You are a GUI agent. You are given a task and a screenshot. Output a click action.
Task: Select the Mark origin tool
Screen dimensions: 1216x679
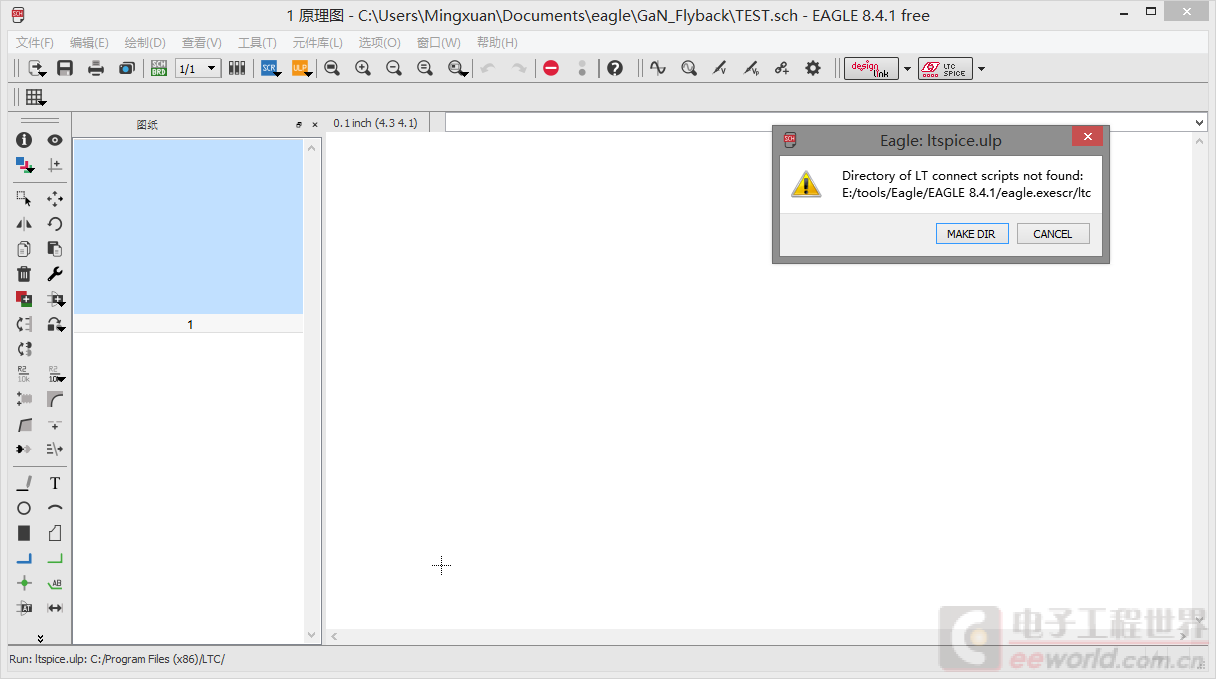[55, 165]
